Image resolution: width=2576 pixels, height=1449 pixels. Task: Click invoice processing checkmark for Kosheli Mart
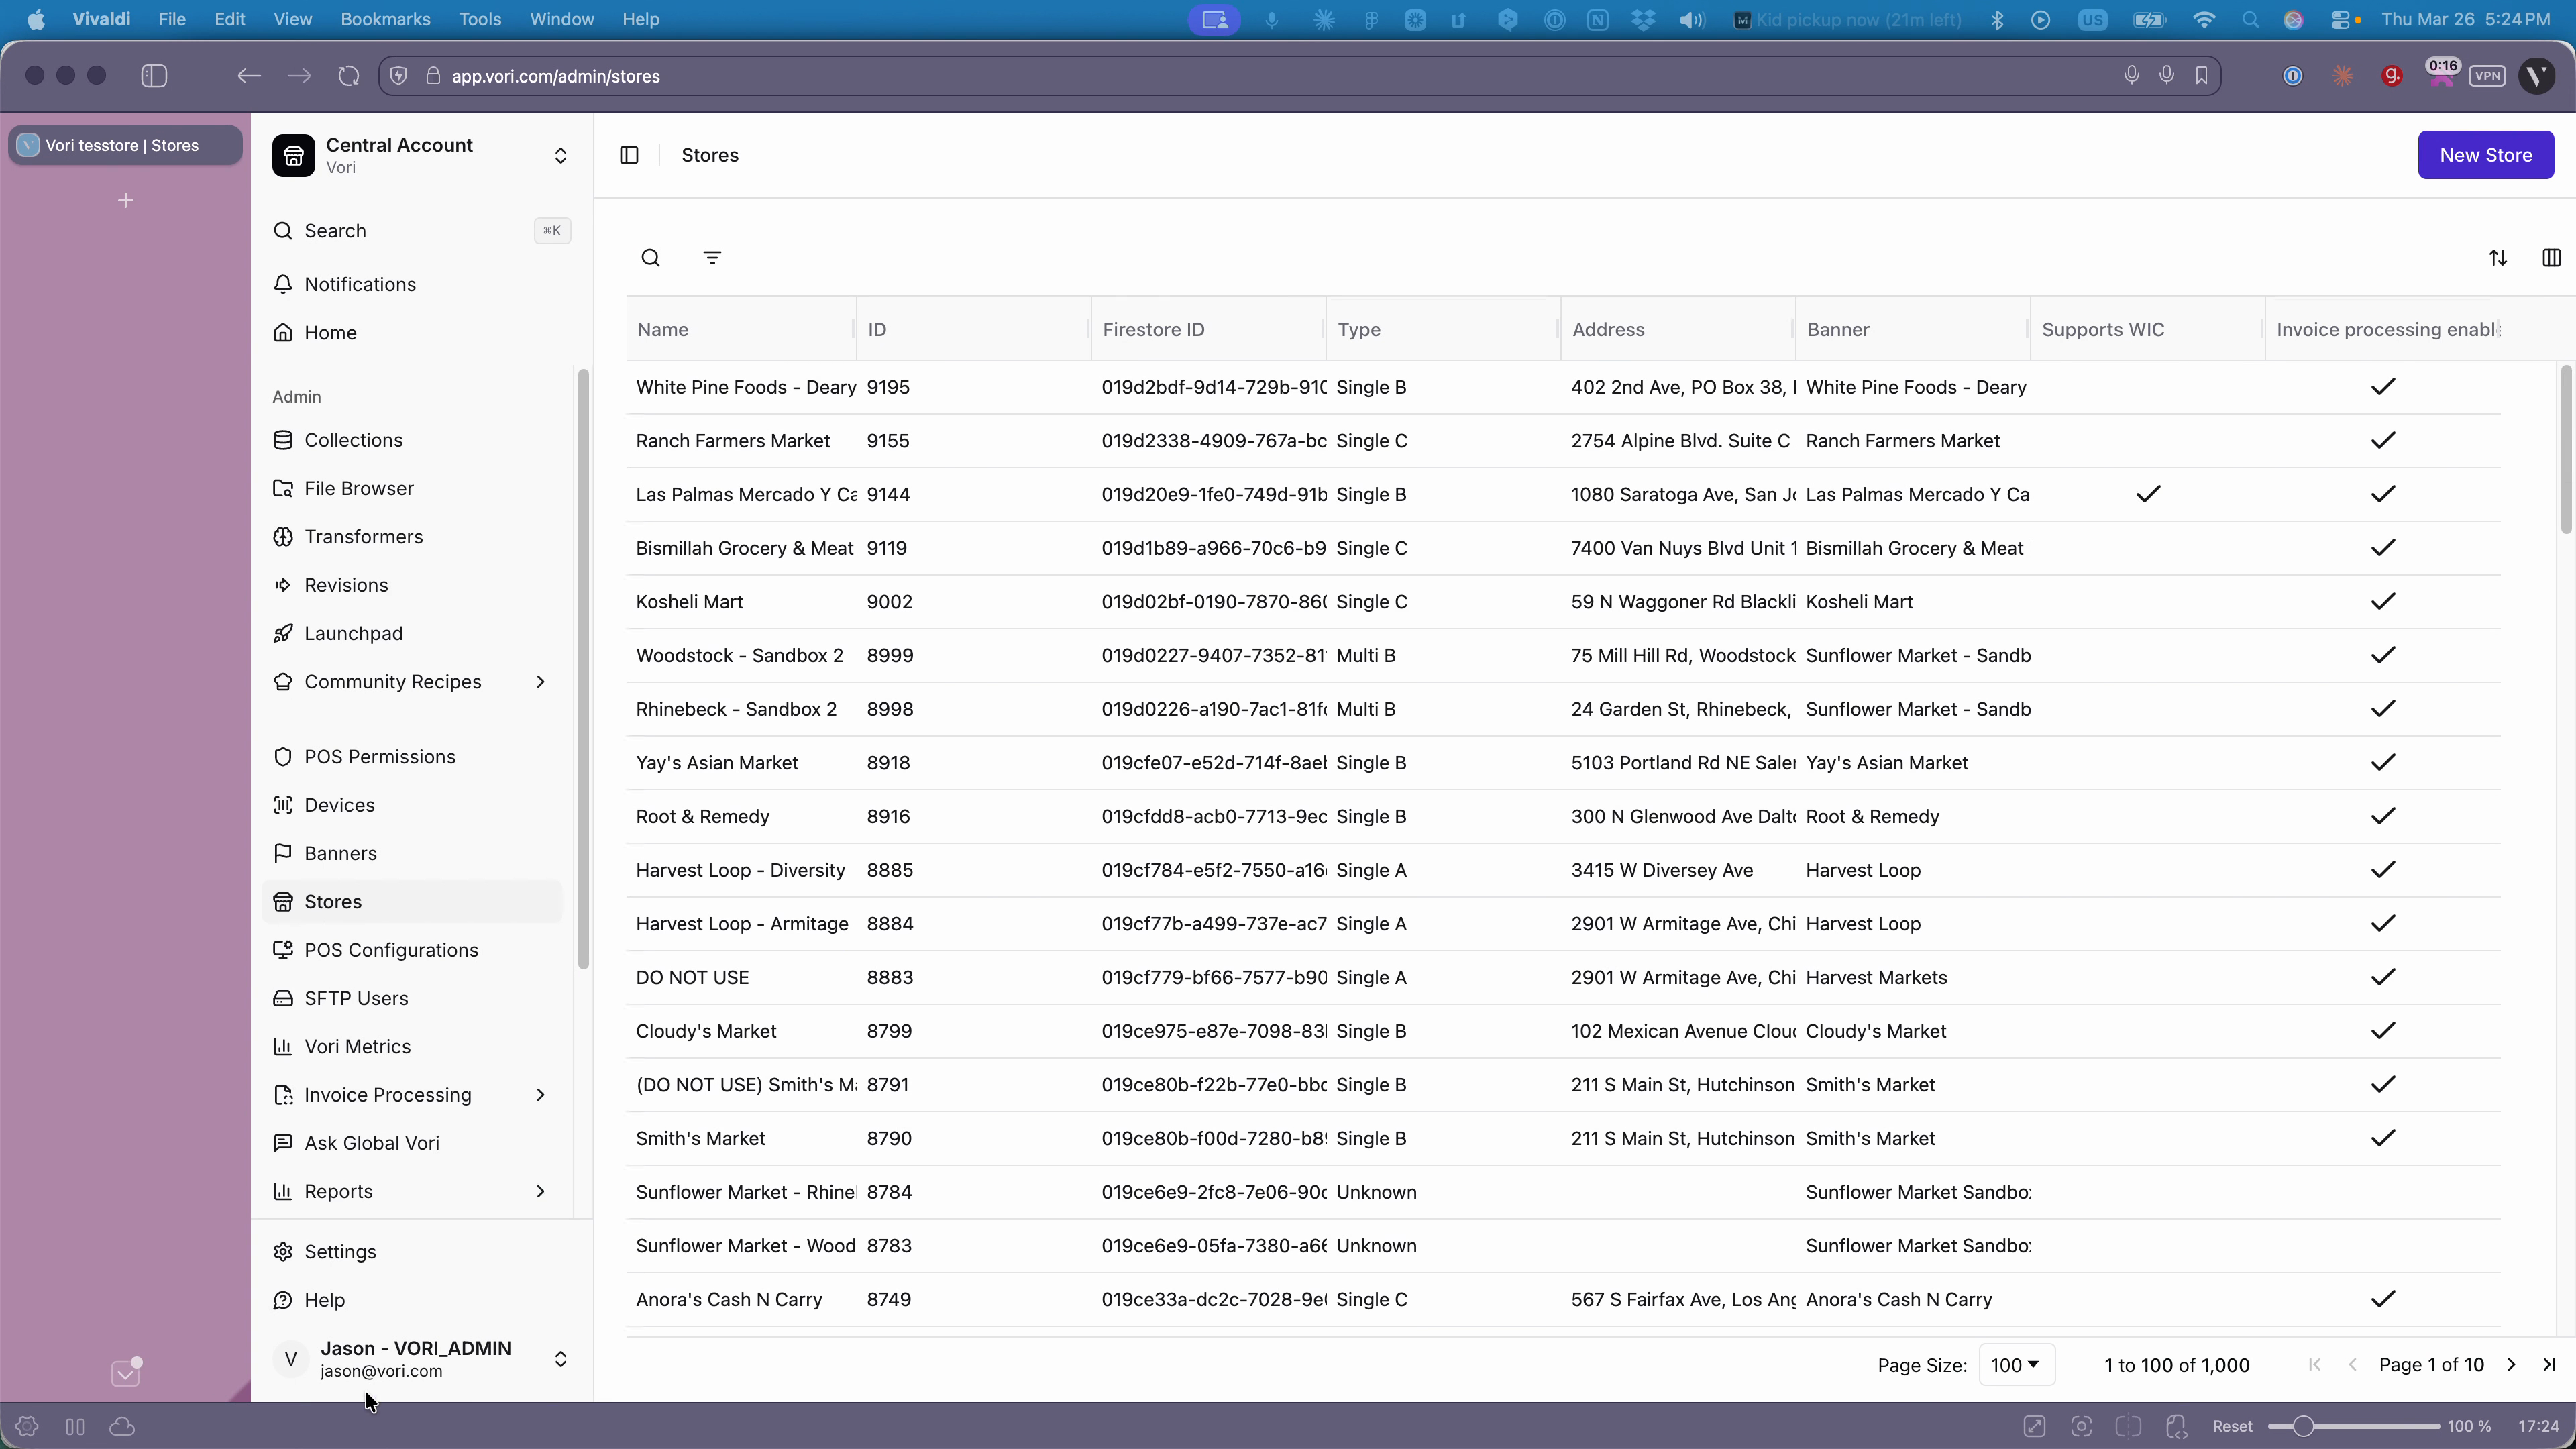coord(2383,601)
